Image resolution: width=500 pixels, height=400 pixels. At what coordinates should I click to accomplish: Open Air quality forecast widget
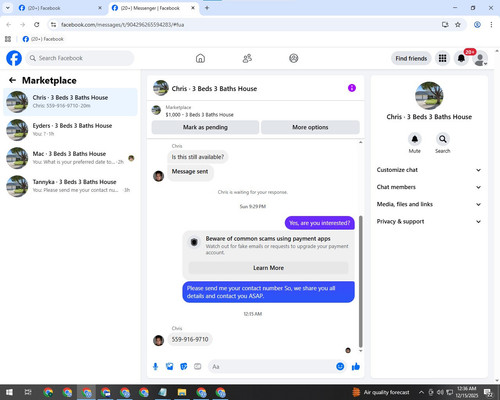[381, 392]
